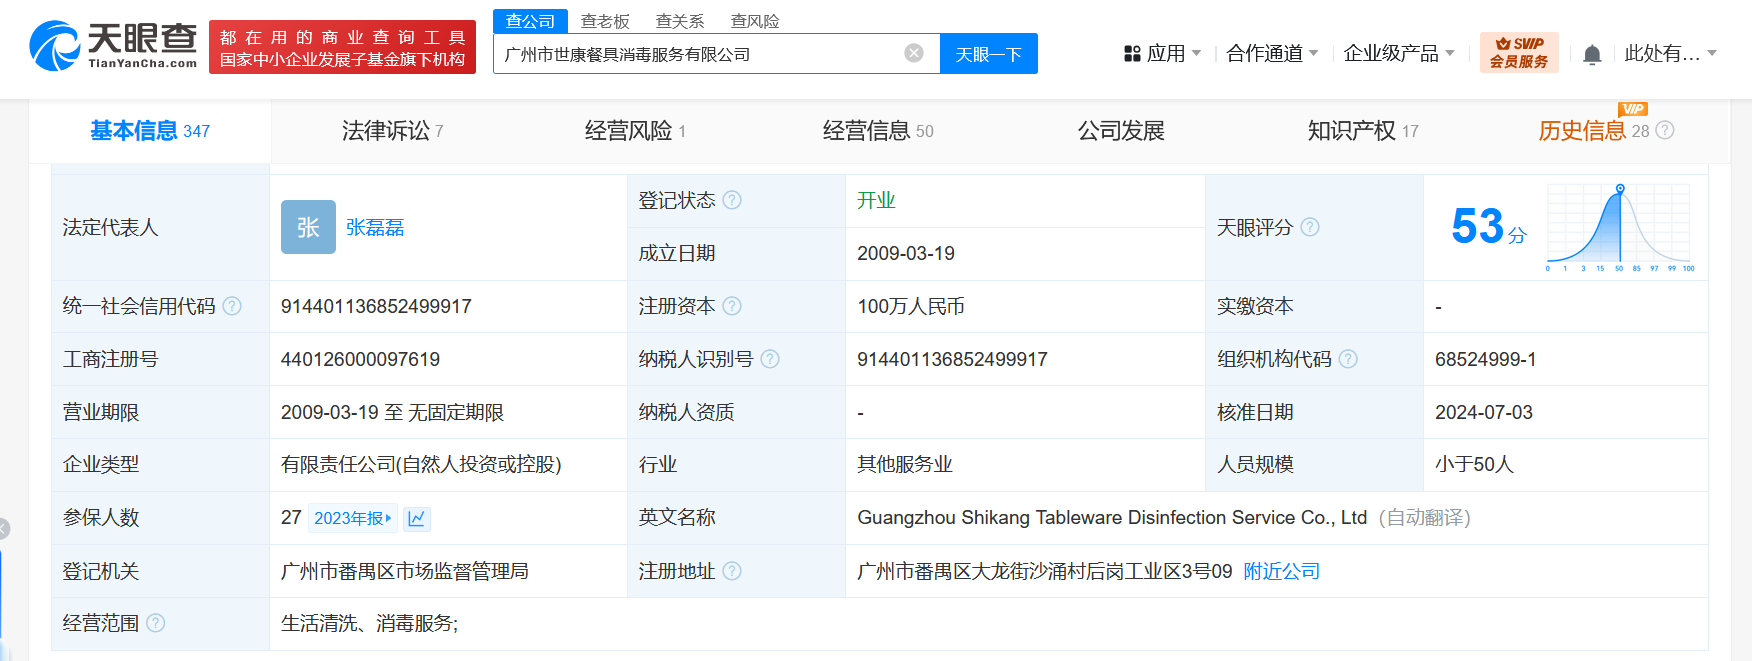Select the 基本信息 tab
Screen dimensions: 1752x661
coord(150,131)
